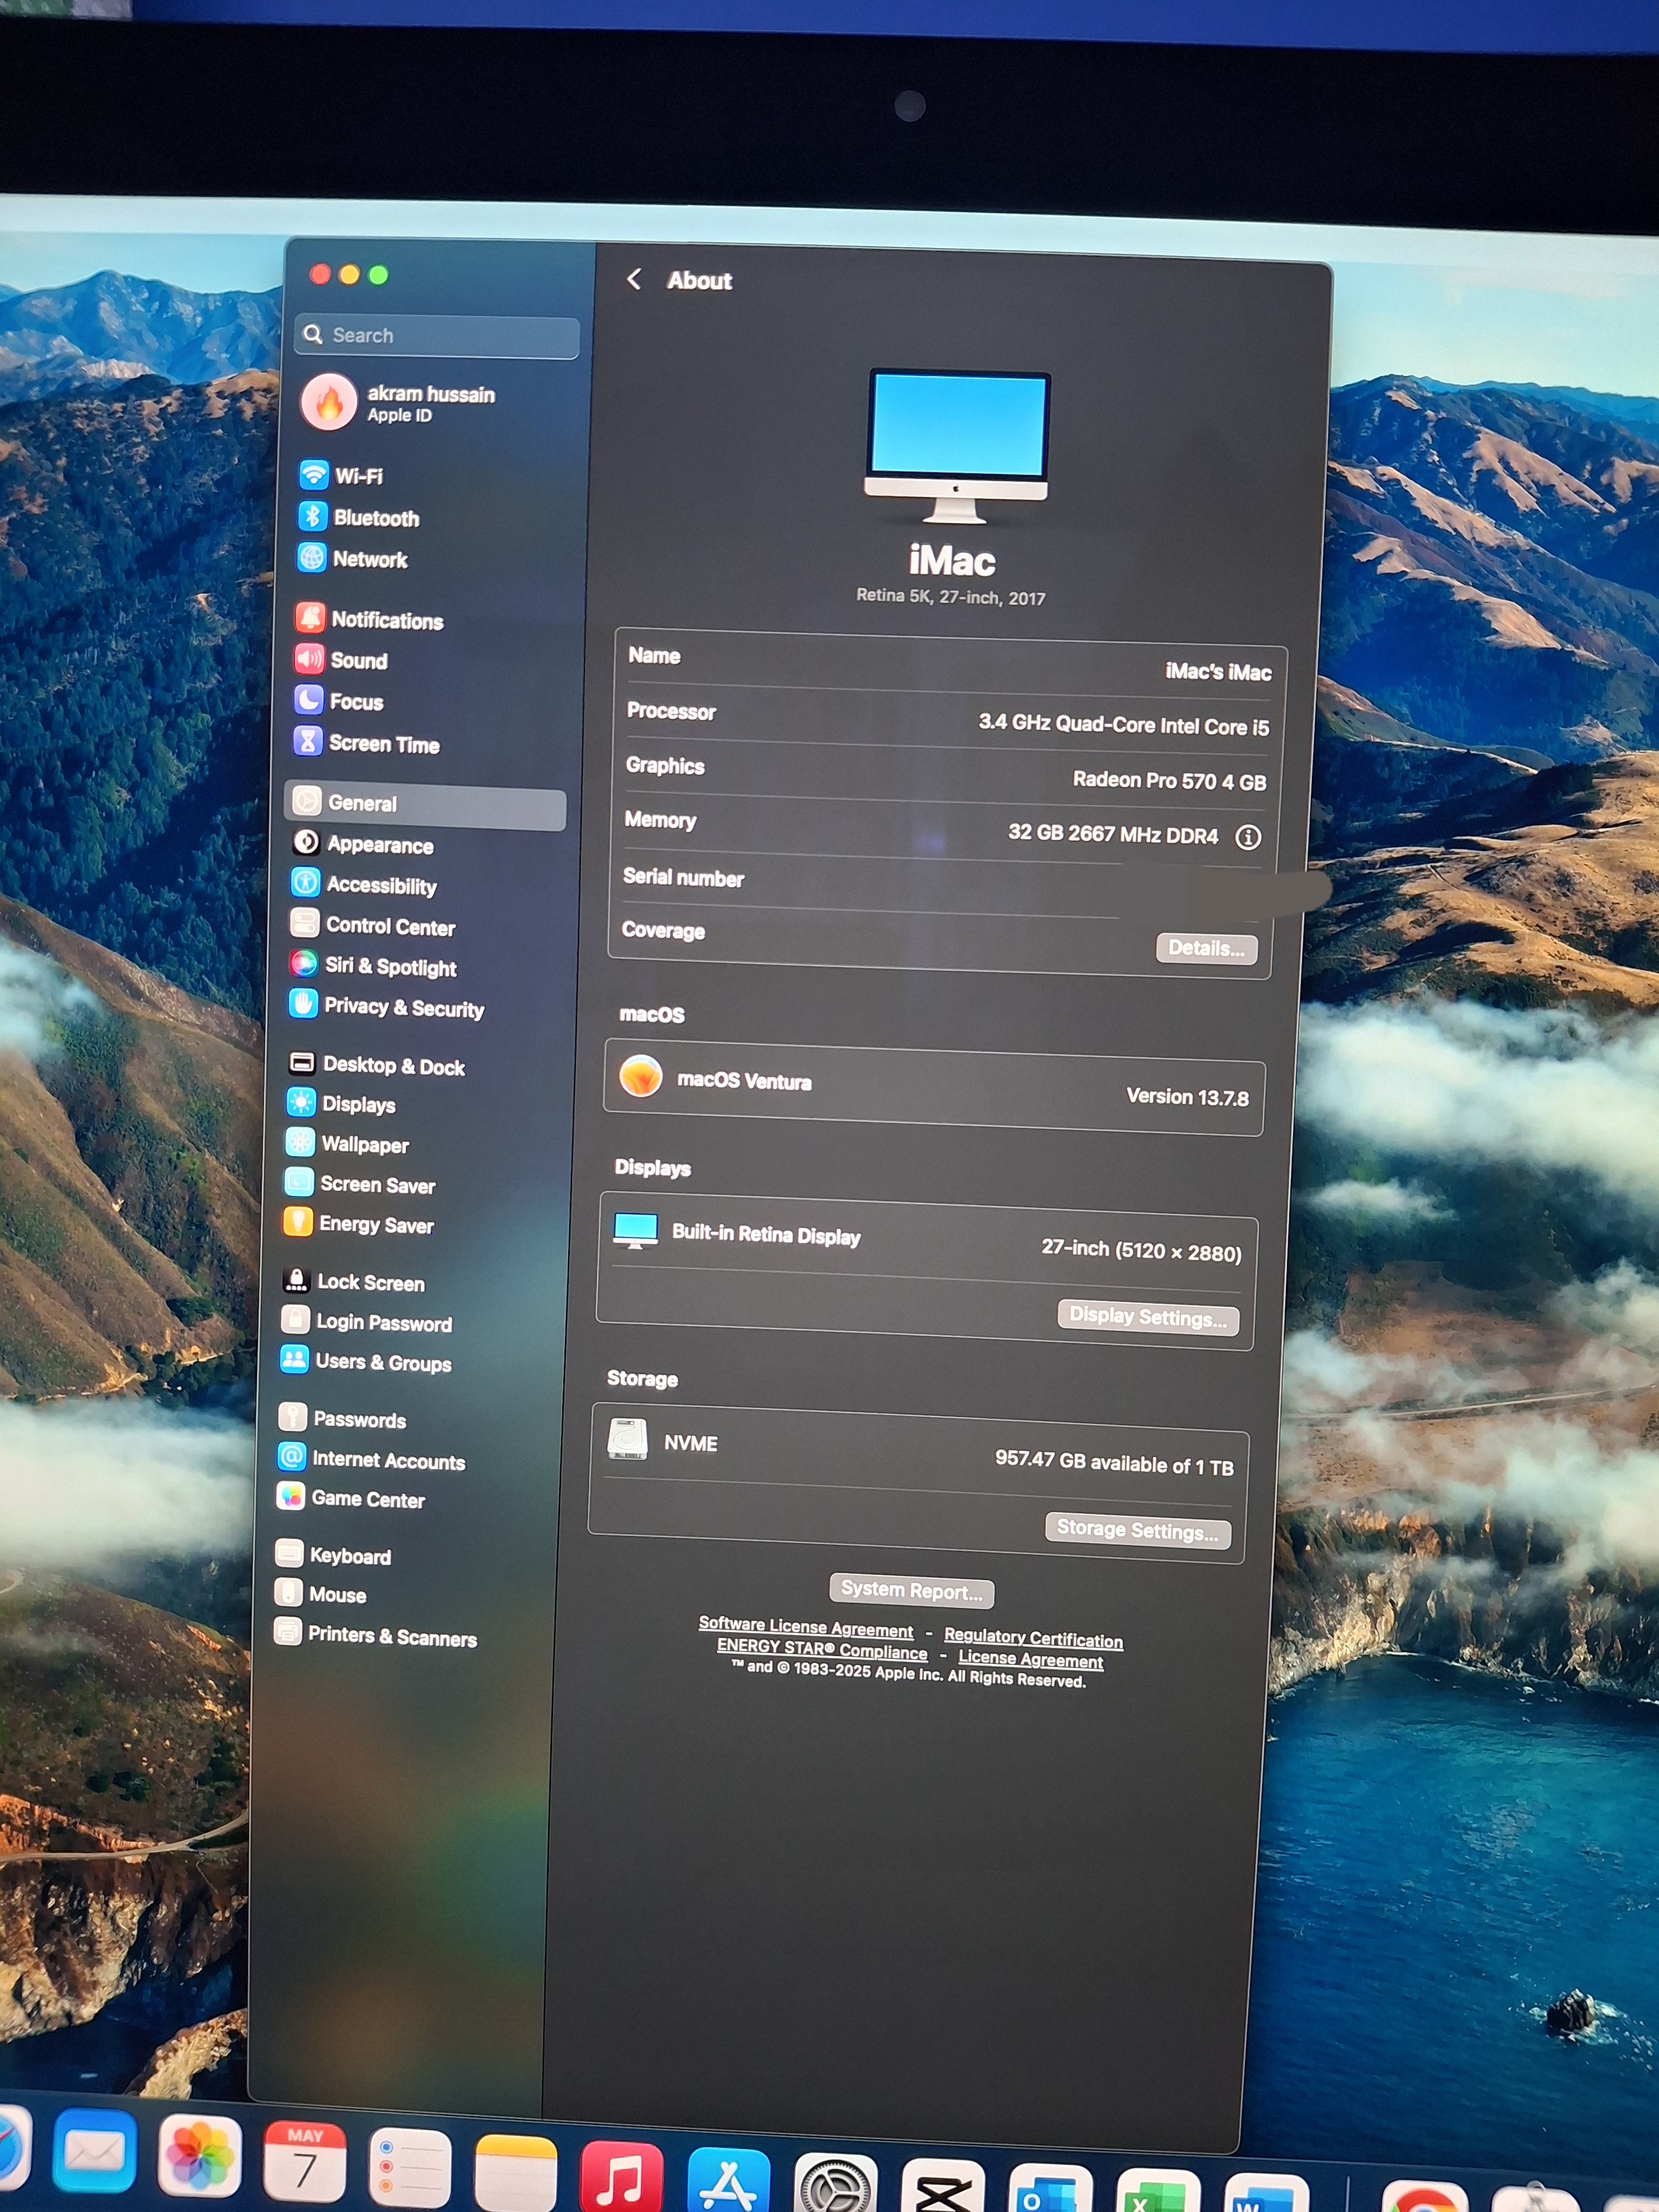Viewport: 1659px width, 2212px height.
Task: Go back using the arrow beside About
Action: [x=634, y=279]
